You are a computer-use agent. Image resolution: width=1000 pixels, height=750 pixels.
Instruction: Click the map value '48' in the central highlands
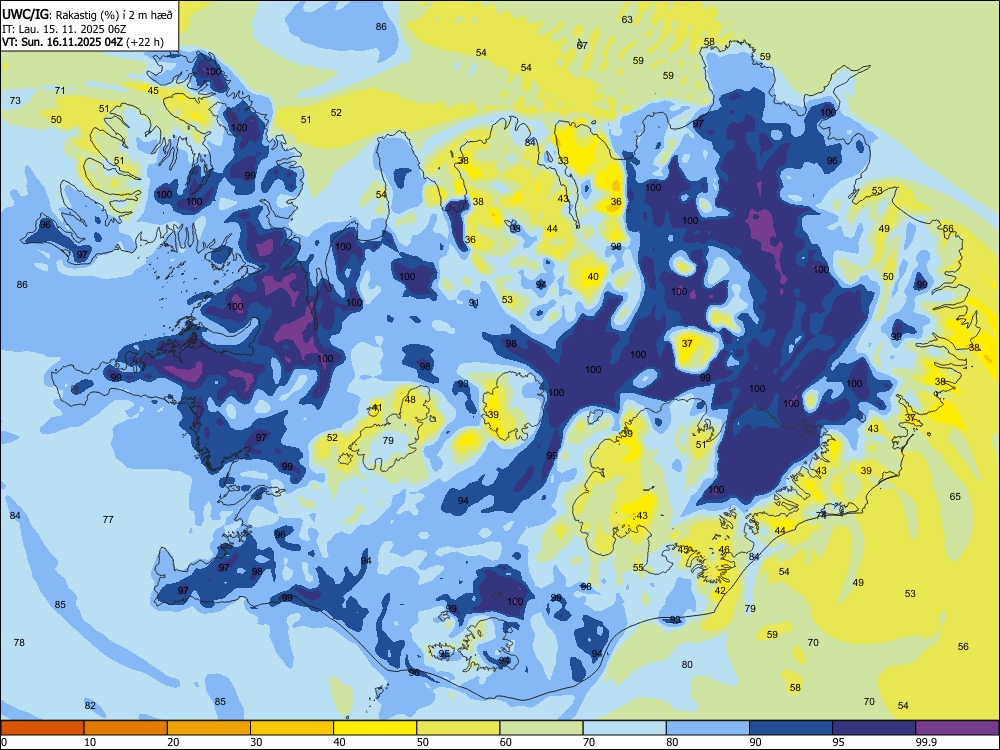tap(410, 399)
